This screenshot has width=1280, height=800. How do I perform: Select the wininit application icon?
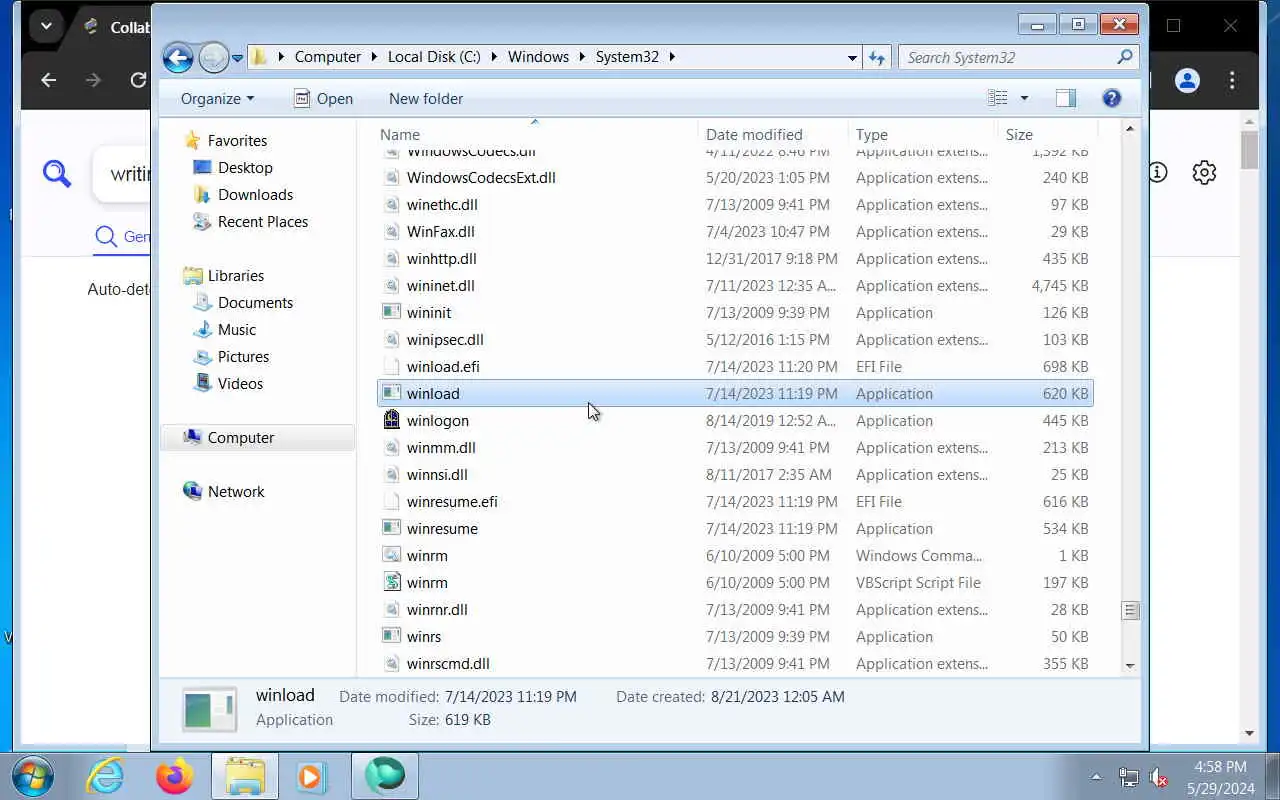click(392, 313)
